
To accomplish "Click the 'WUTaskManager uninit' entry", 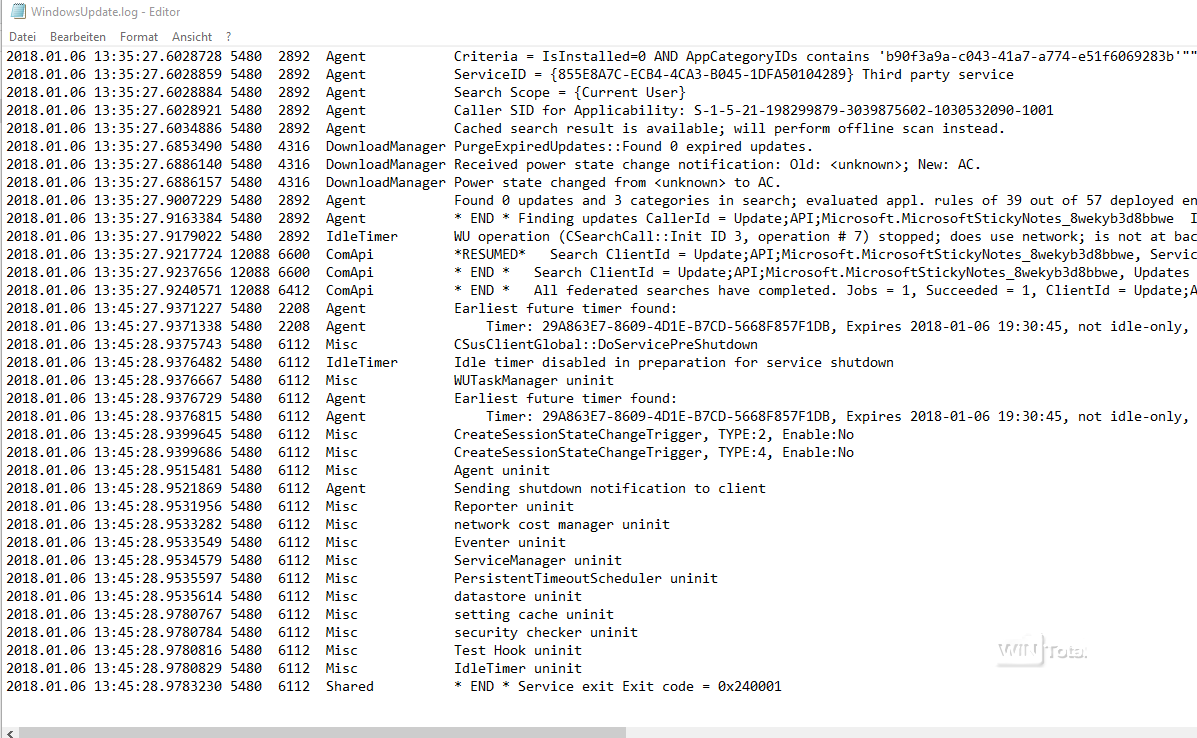I will (533, 381).
